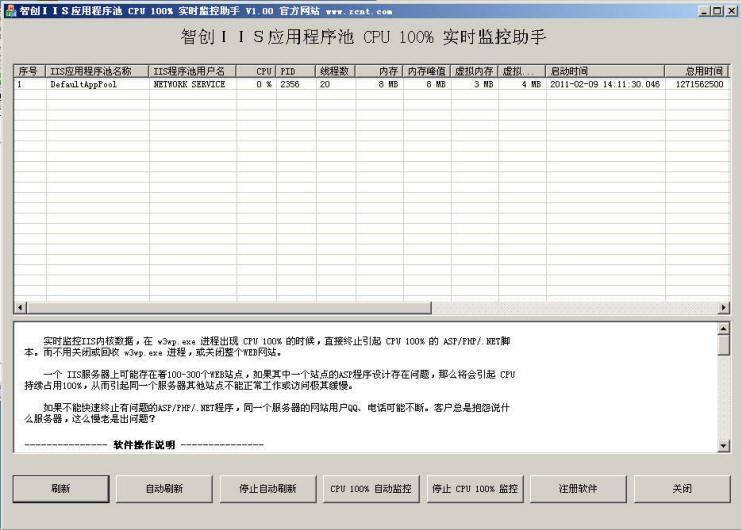Sort by 启动时间 column header
Viewport: 741px width, 530px height.
tap(605, 71)
